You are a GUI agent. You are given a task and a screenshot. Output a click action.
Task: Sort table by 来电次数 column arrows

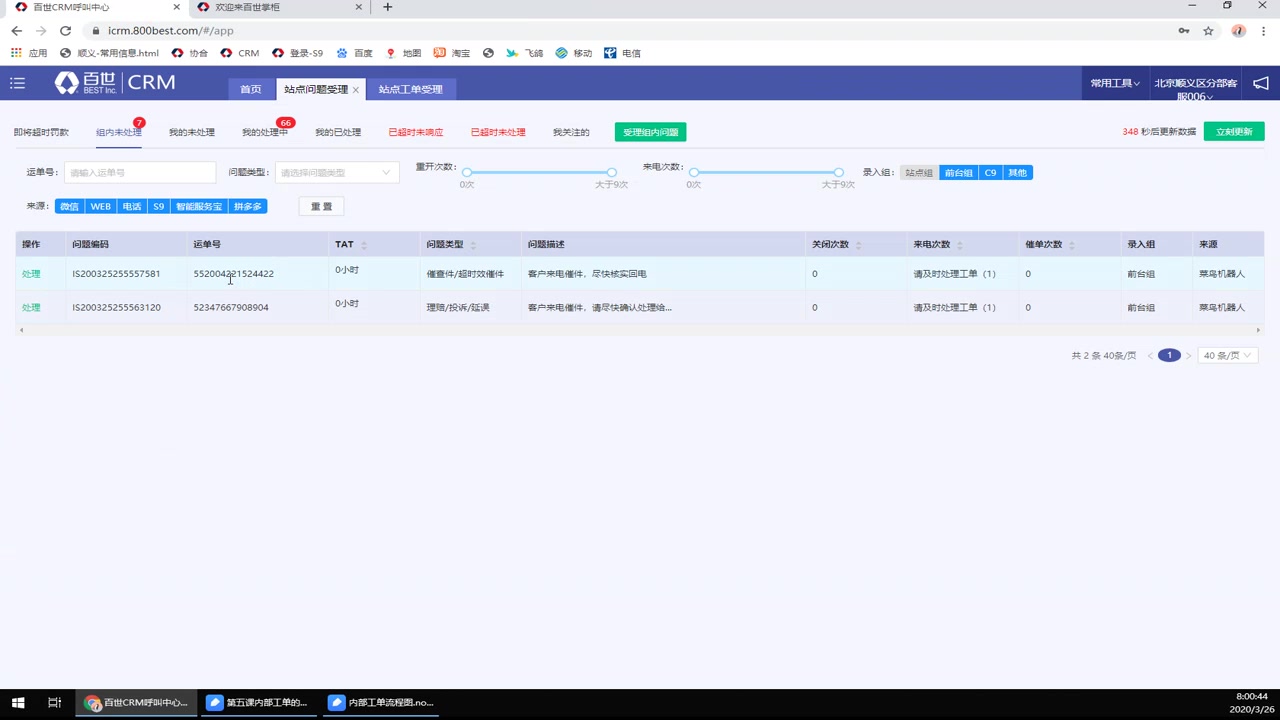(960, 245)
